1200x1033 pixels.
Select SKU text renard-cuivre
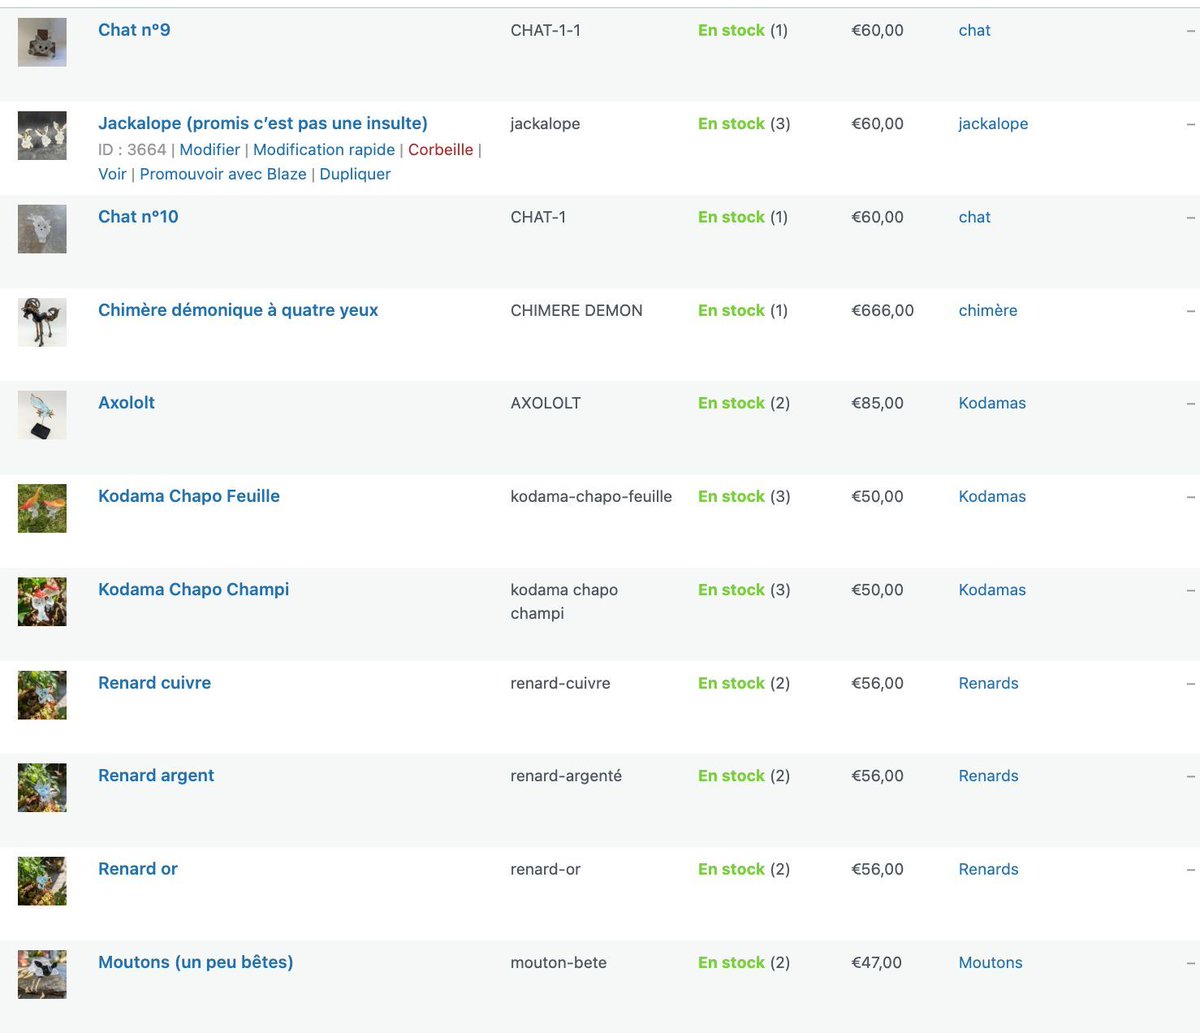click(560, 683)
